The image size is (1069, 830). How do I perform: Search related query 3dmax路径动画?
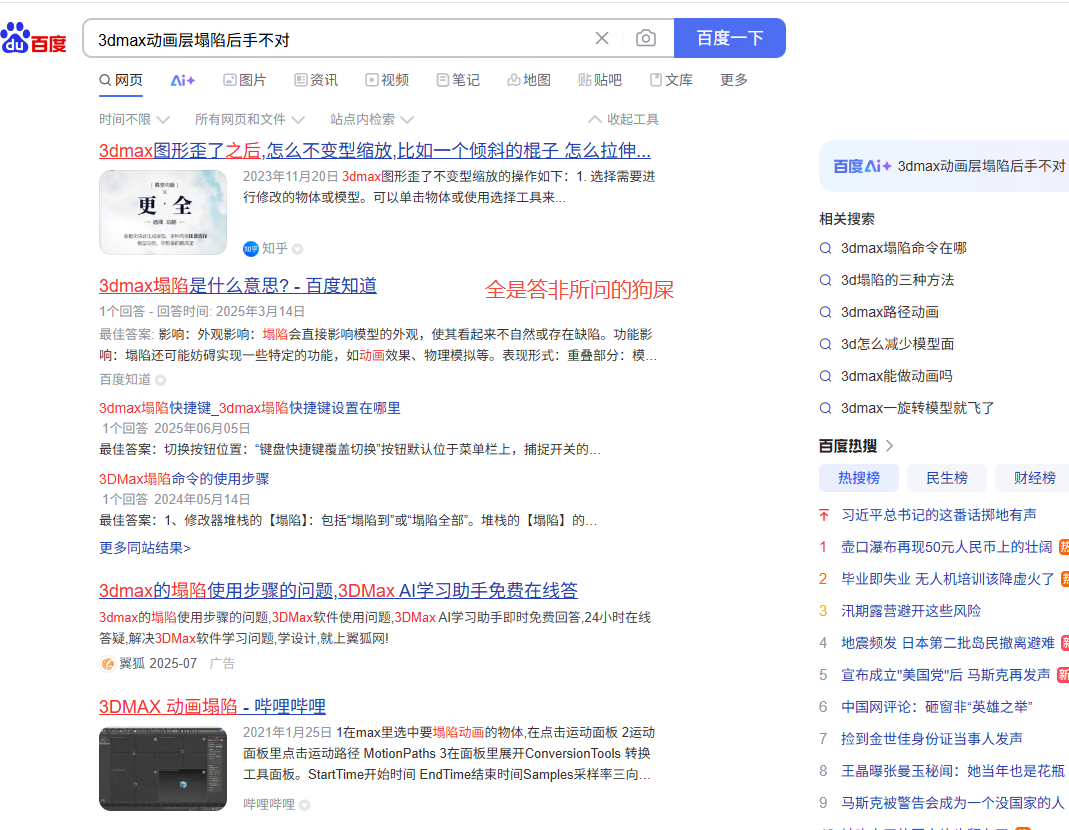click(890, 312)
